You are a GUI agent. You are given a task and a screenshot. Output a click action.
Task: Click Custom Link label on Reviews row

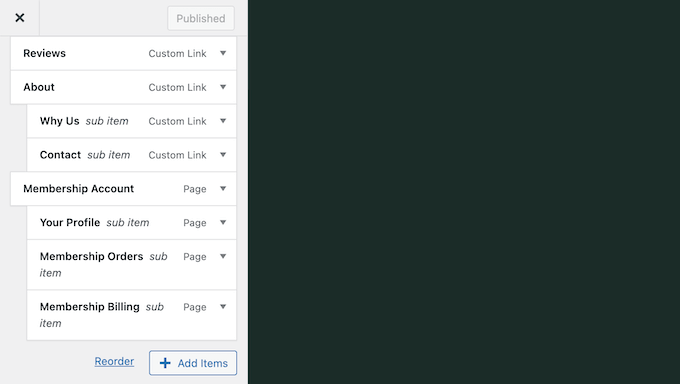(177, 53)
